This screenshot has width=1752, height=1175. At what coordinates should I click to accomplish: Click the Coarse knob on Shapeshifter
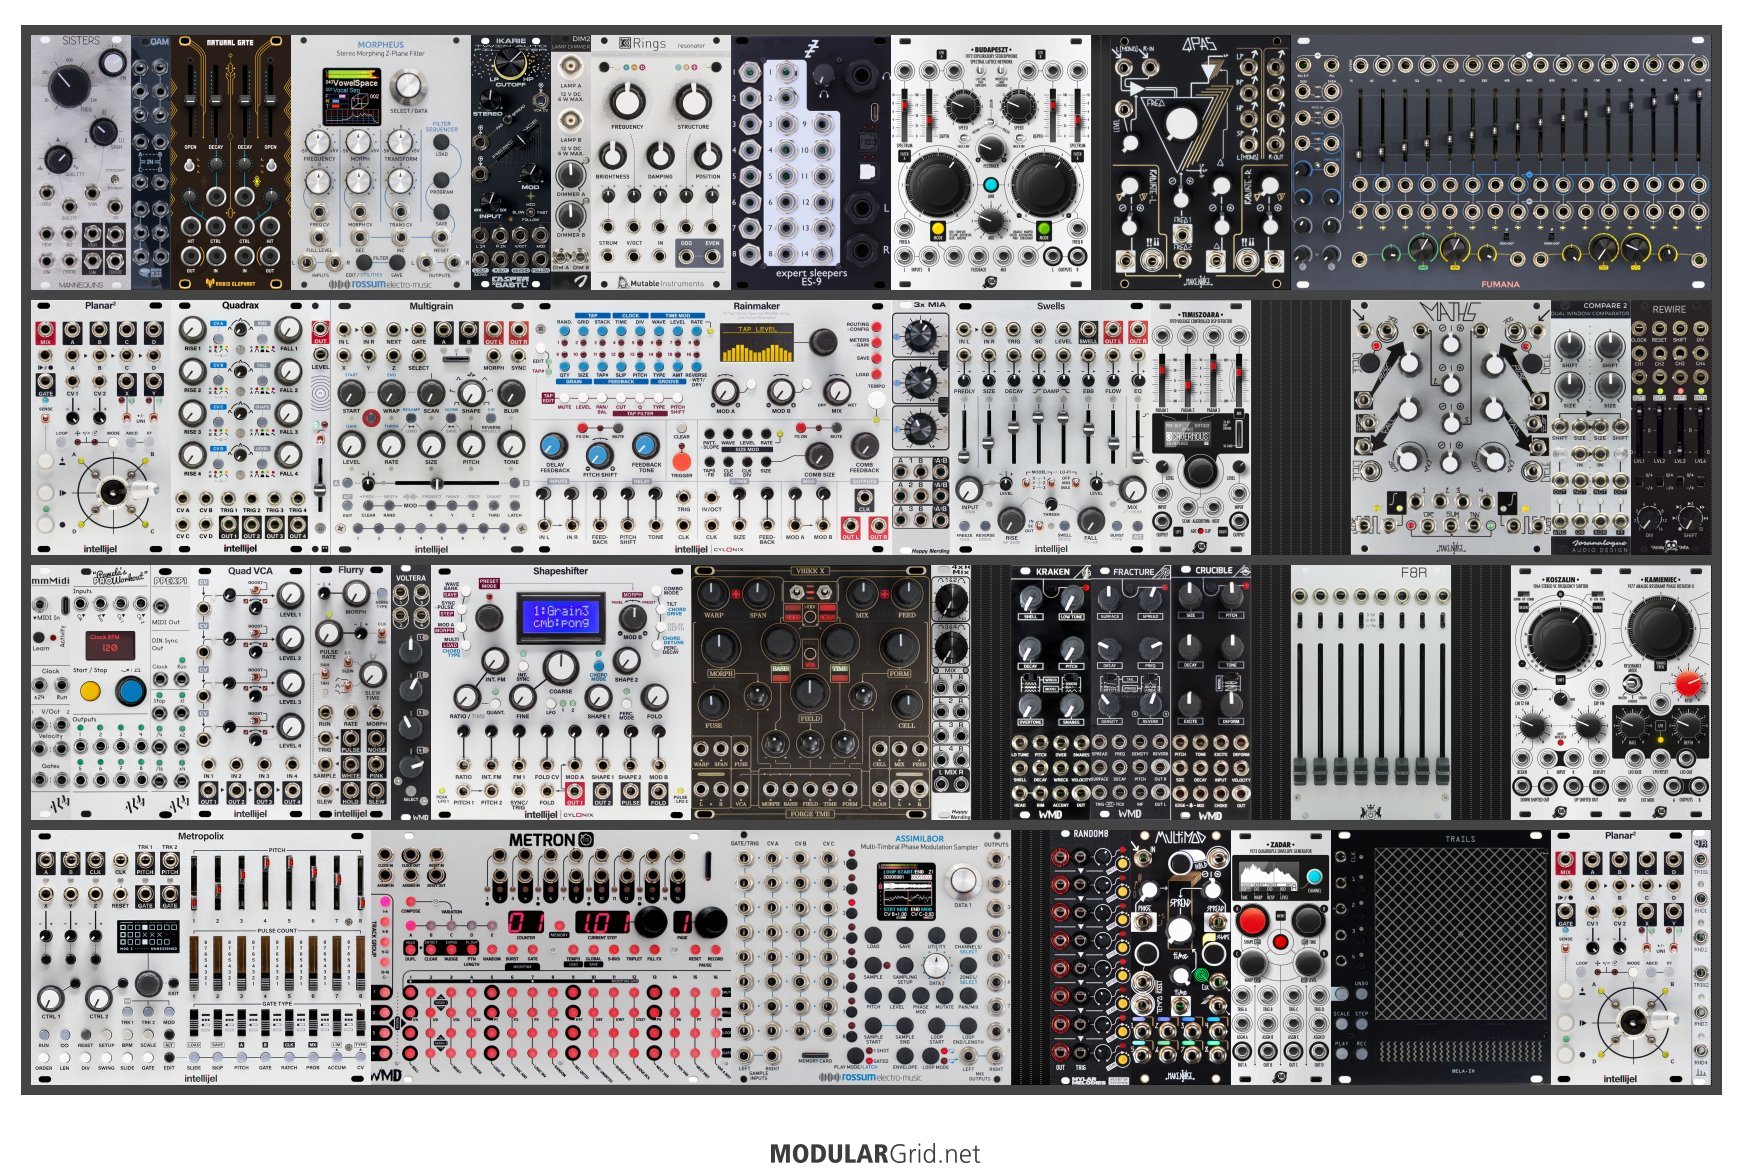click(561, 666)
